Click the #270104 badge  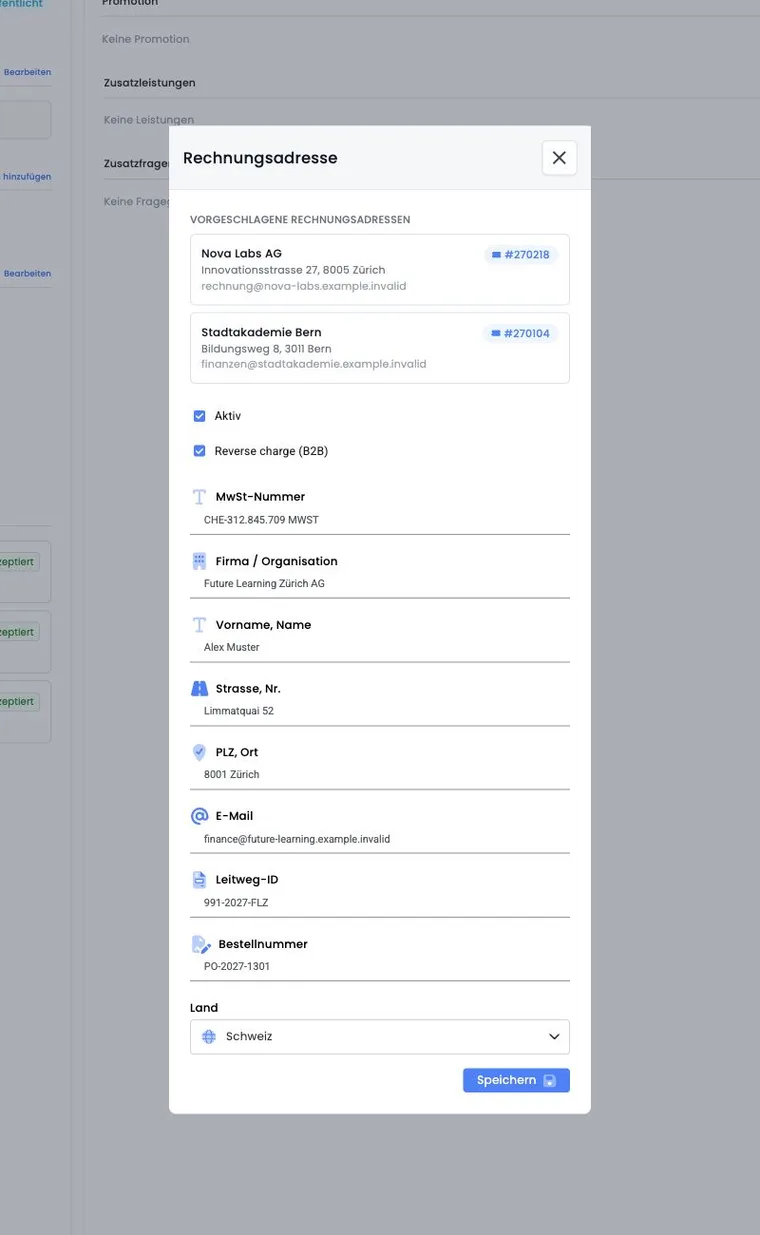(x=520, y=334)
